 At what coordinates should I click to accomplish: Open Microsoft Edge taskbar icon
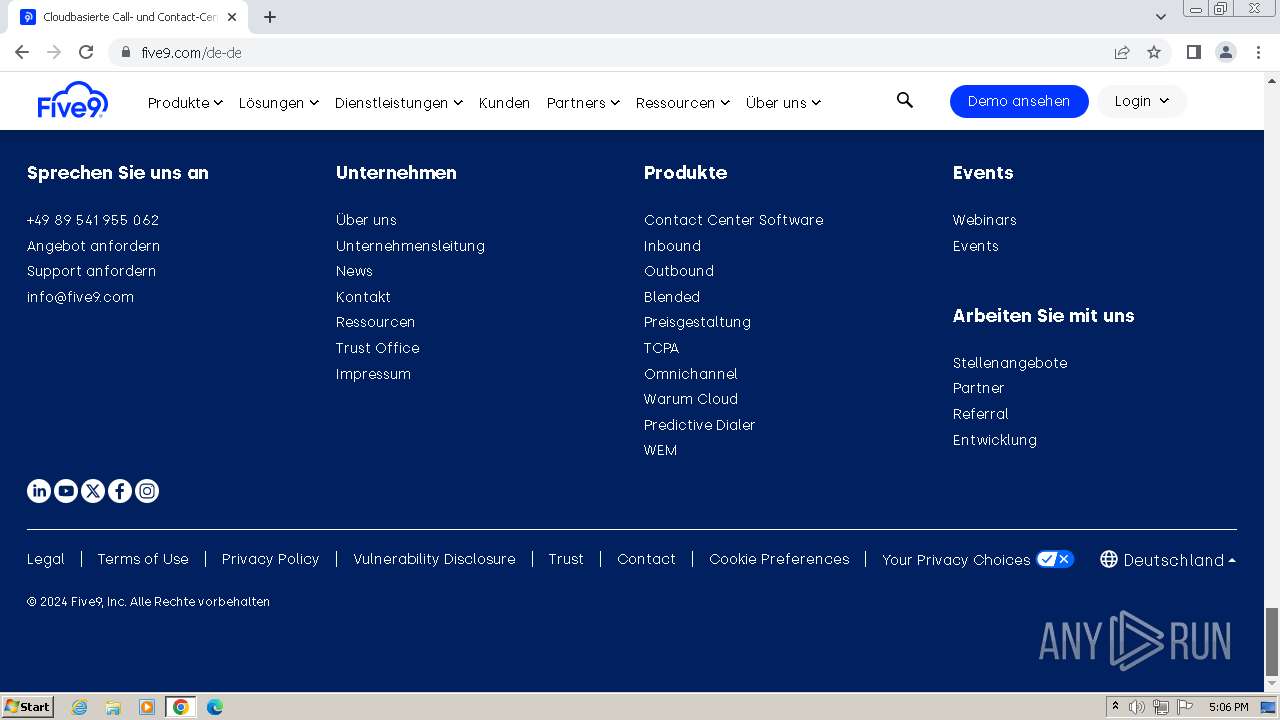click(214, 707)
